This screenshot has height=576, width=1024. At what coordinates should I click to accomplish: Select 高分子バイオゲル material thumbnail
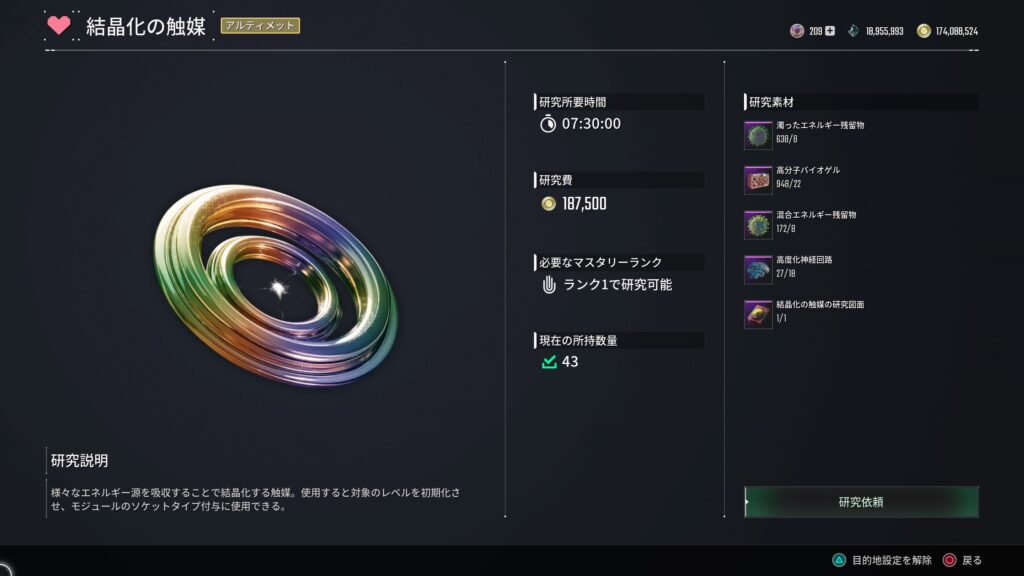click(758, 180)
